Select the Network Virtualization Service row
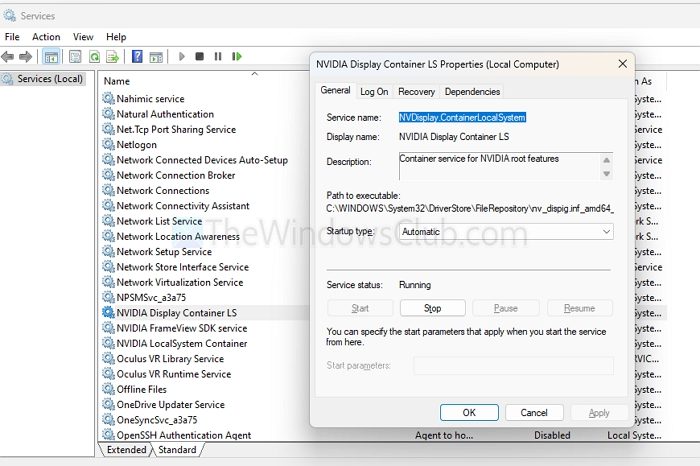 point(179,282)
